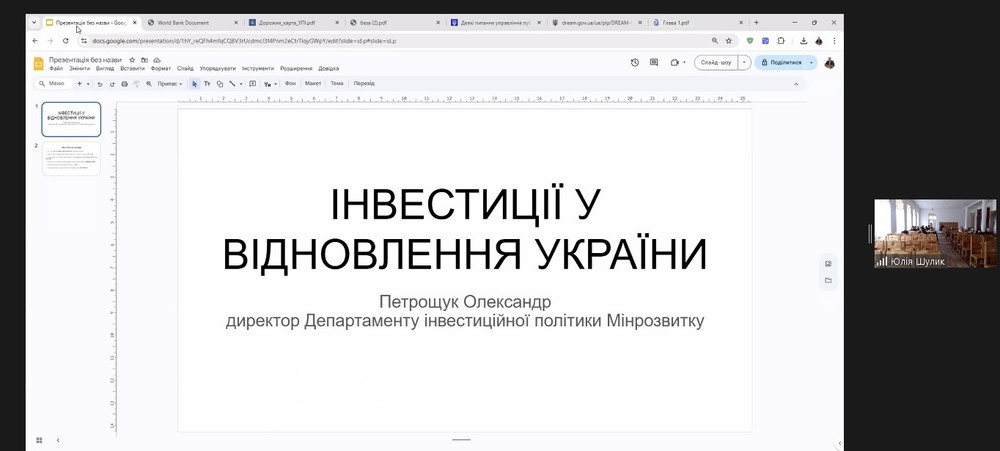Star the presentation title

click(x=132, y=60)
